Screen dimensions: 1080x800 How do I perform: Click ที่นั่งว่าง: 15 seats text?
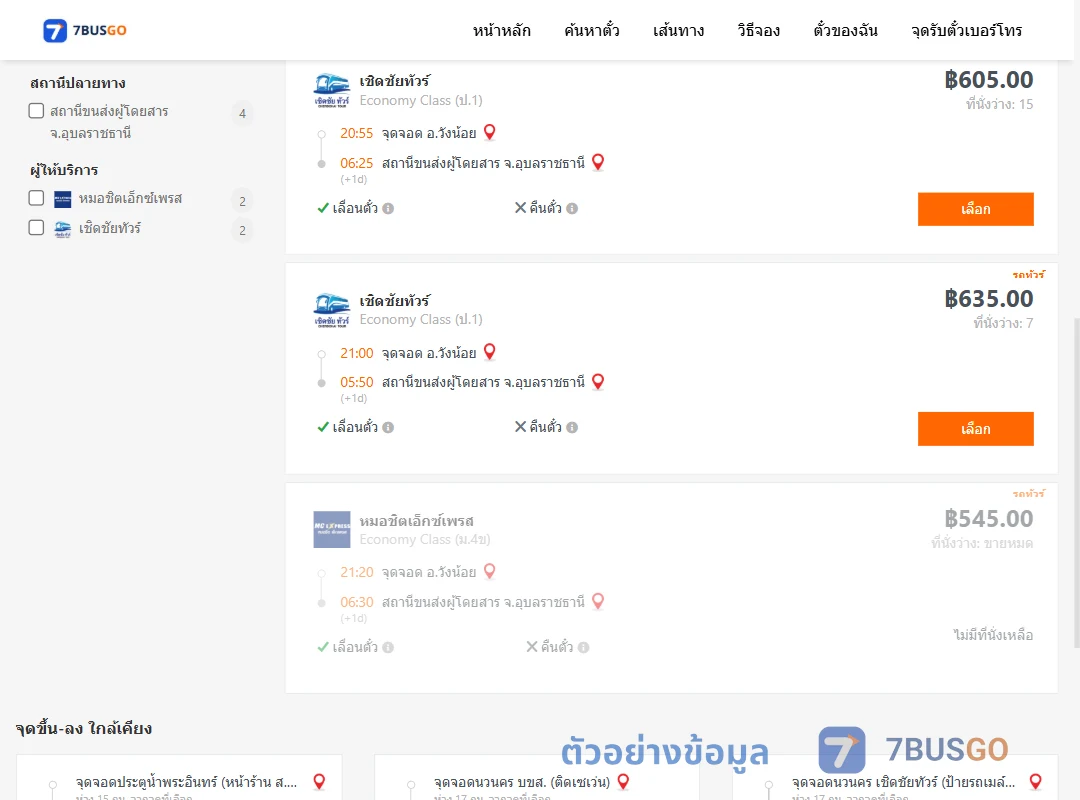[x=999, y=104]
